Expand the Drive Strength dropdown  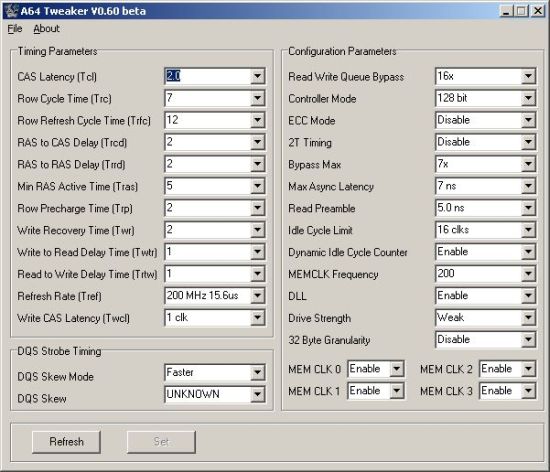pos(528,318)
